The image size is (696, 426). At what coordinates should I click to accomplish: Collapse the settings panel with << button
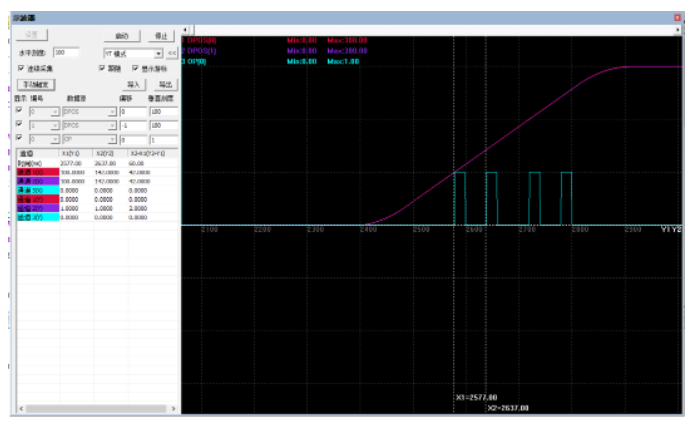coord(172,52)
